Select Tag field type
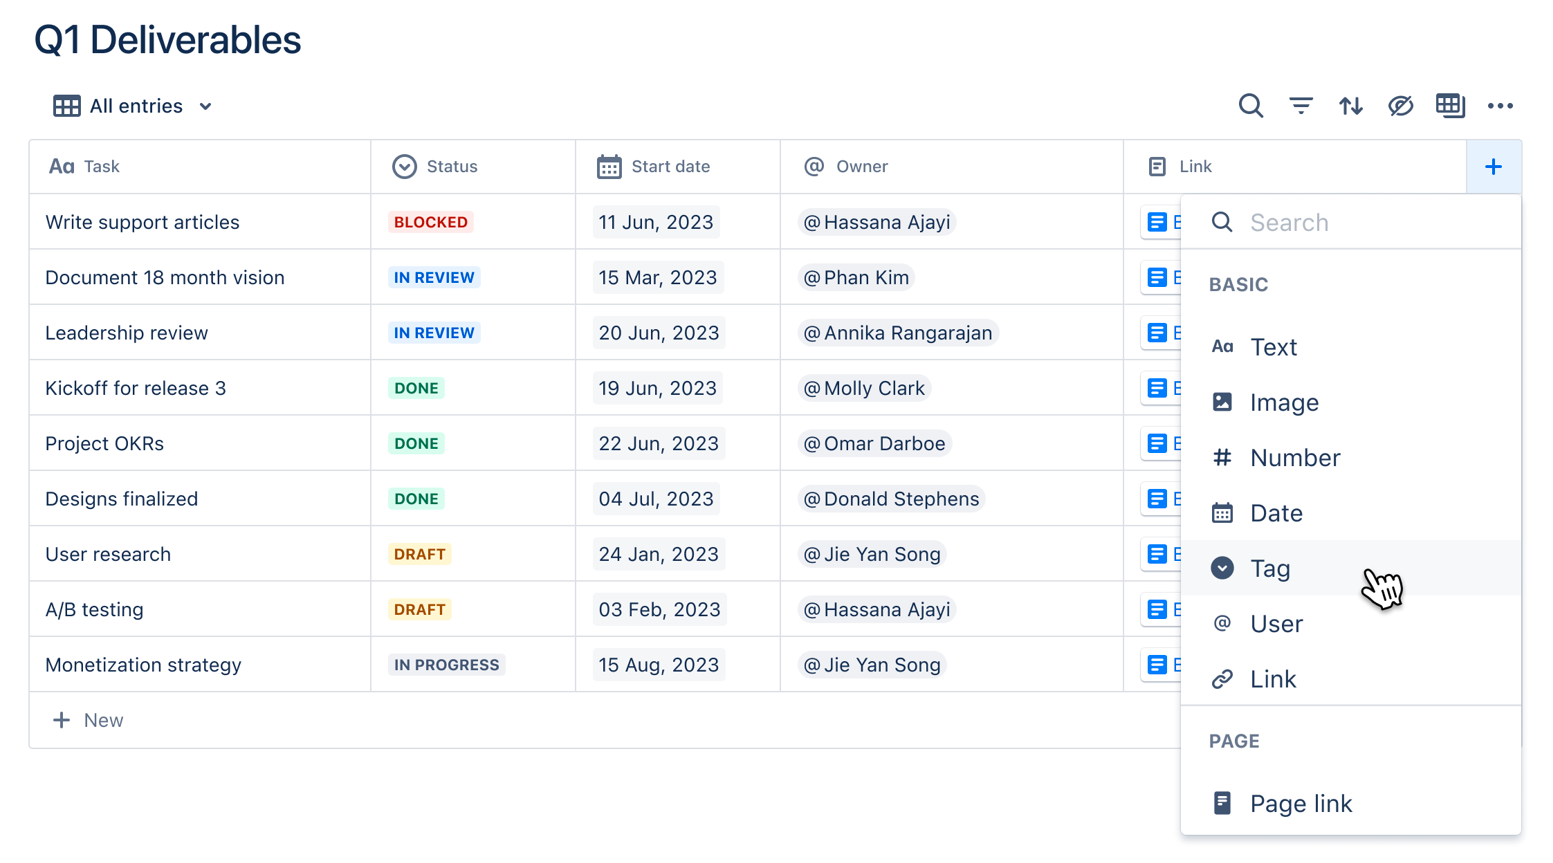Viewport: 1553px width, 863px height. (1351, 568)
